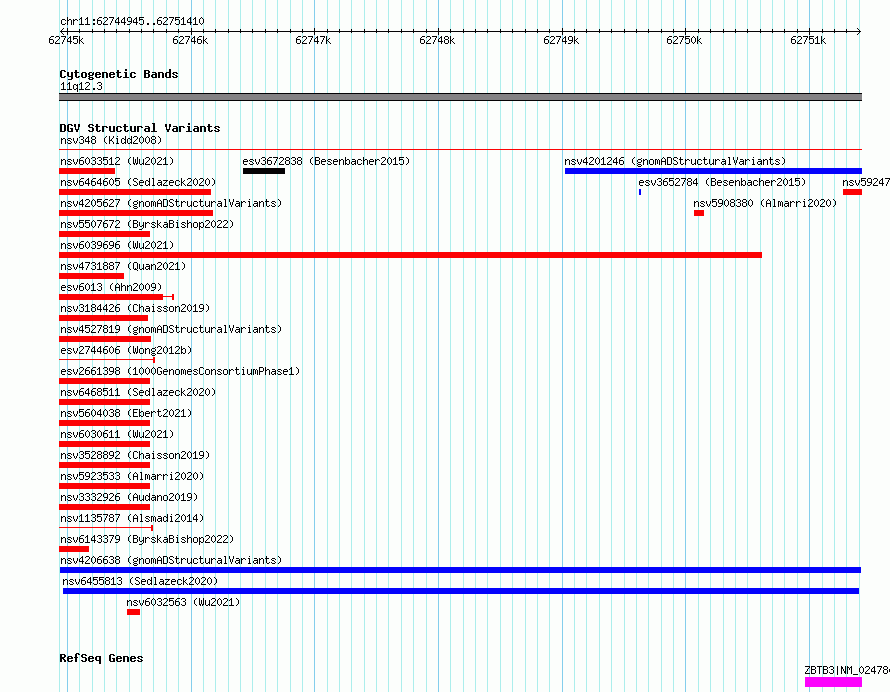This screenshot has width=890, height=692.
Task: Click the small blue esv3652784 marker
Action: point(640,192)
